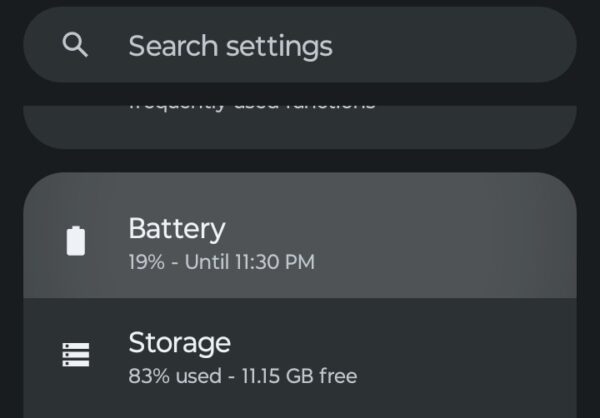This screenshot has height=418, width=600.
Task: Click the "Search settings" placeholder text
Action: pyautogui.click(x=230, y=45)
